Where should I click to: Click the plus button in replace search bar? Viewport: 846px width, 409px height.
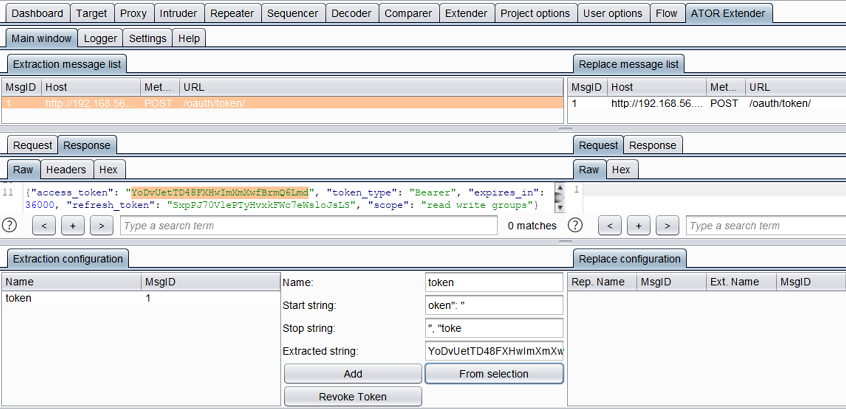tap(638, 226)
